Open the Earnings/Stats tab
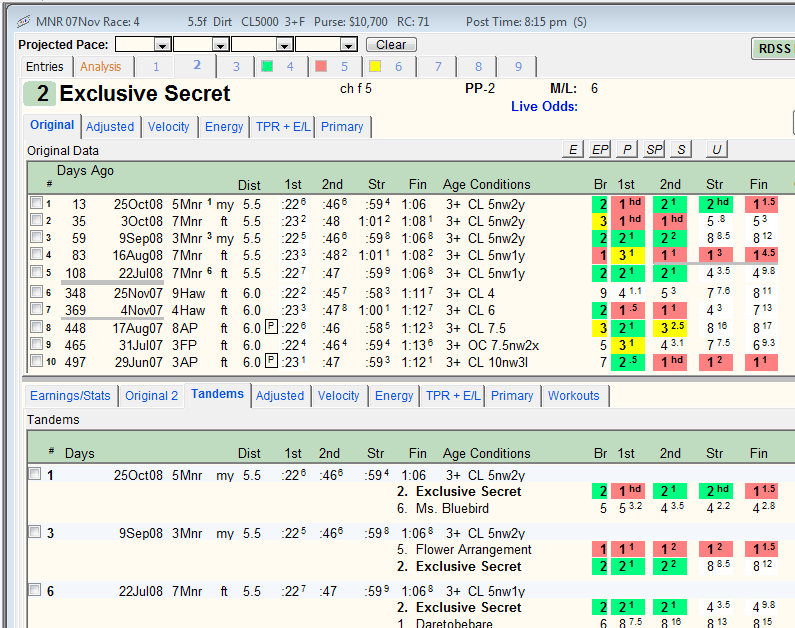795x628 pixels. point(70,396)
